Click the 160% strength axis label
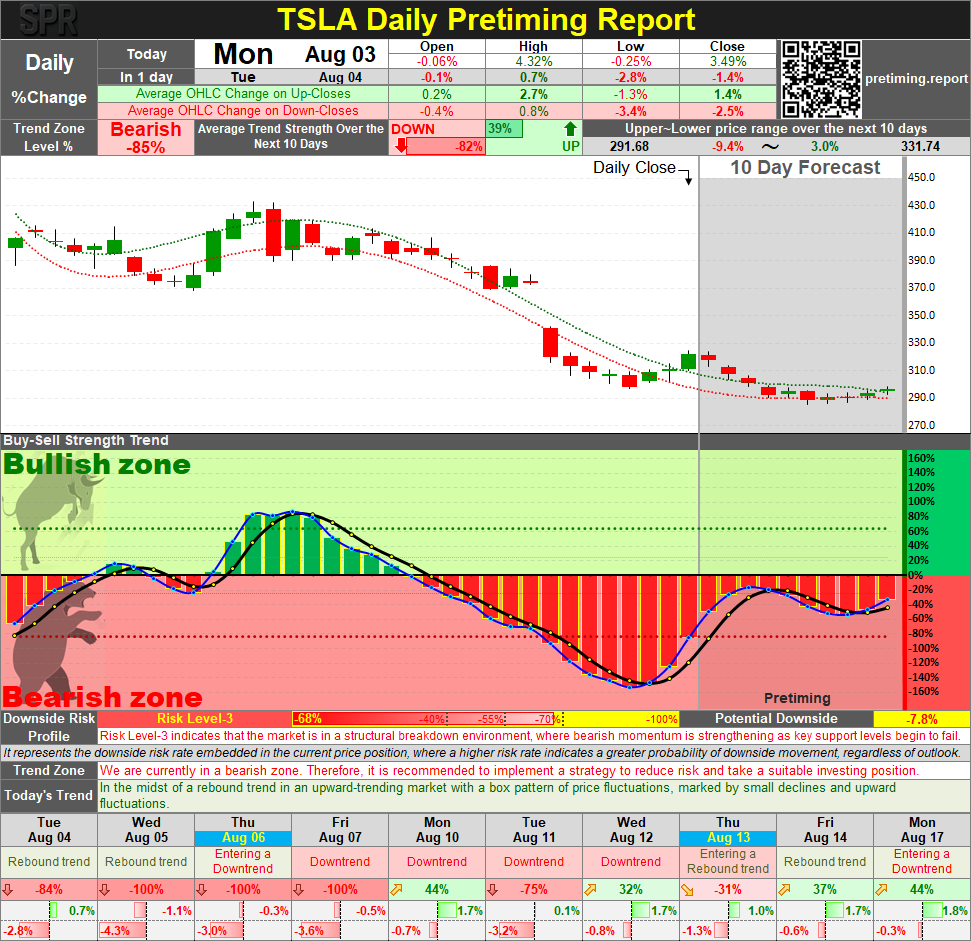Viewport: 971px width, 941px height. 921,459
